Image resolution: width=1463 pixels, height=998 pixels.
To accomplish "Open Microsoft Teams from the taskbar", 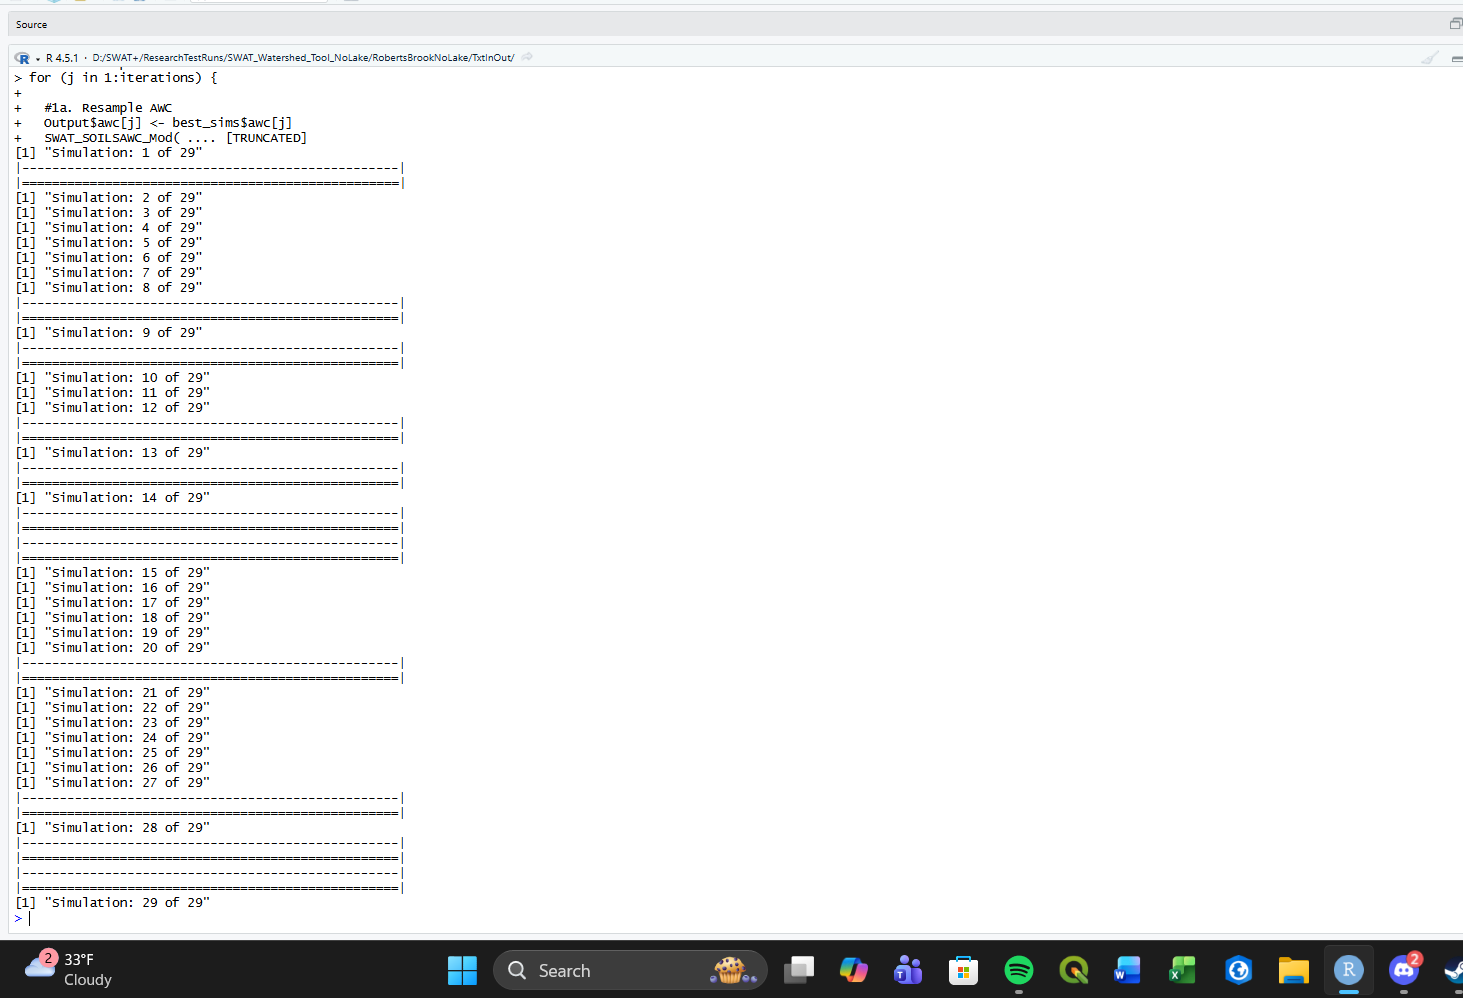I will pyautogui.click(x=908, y=970).
